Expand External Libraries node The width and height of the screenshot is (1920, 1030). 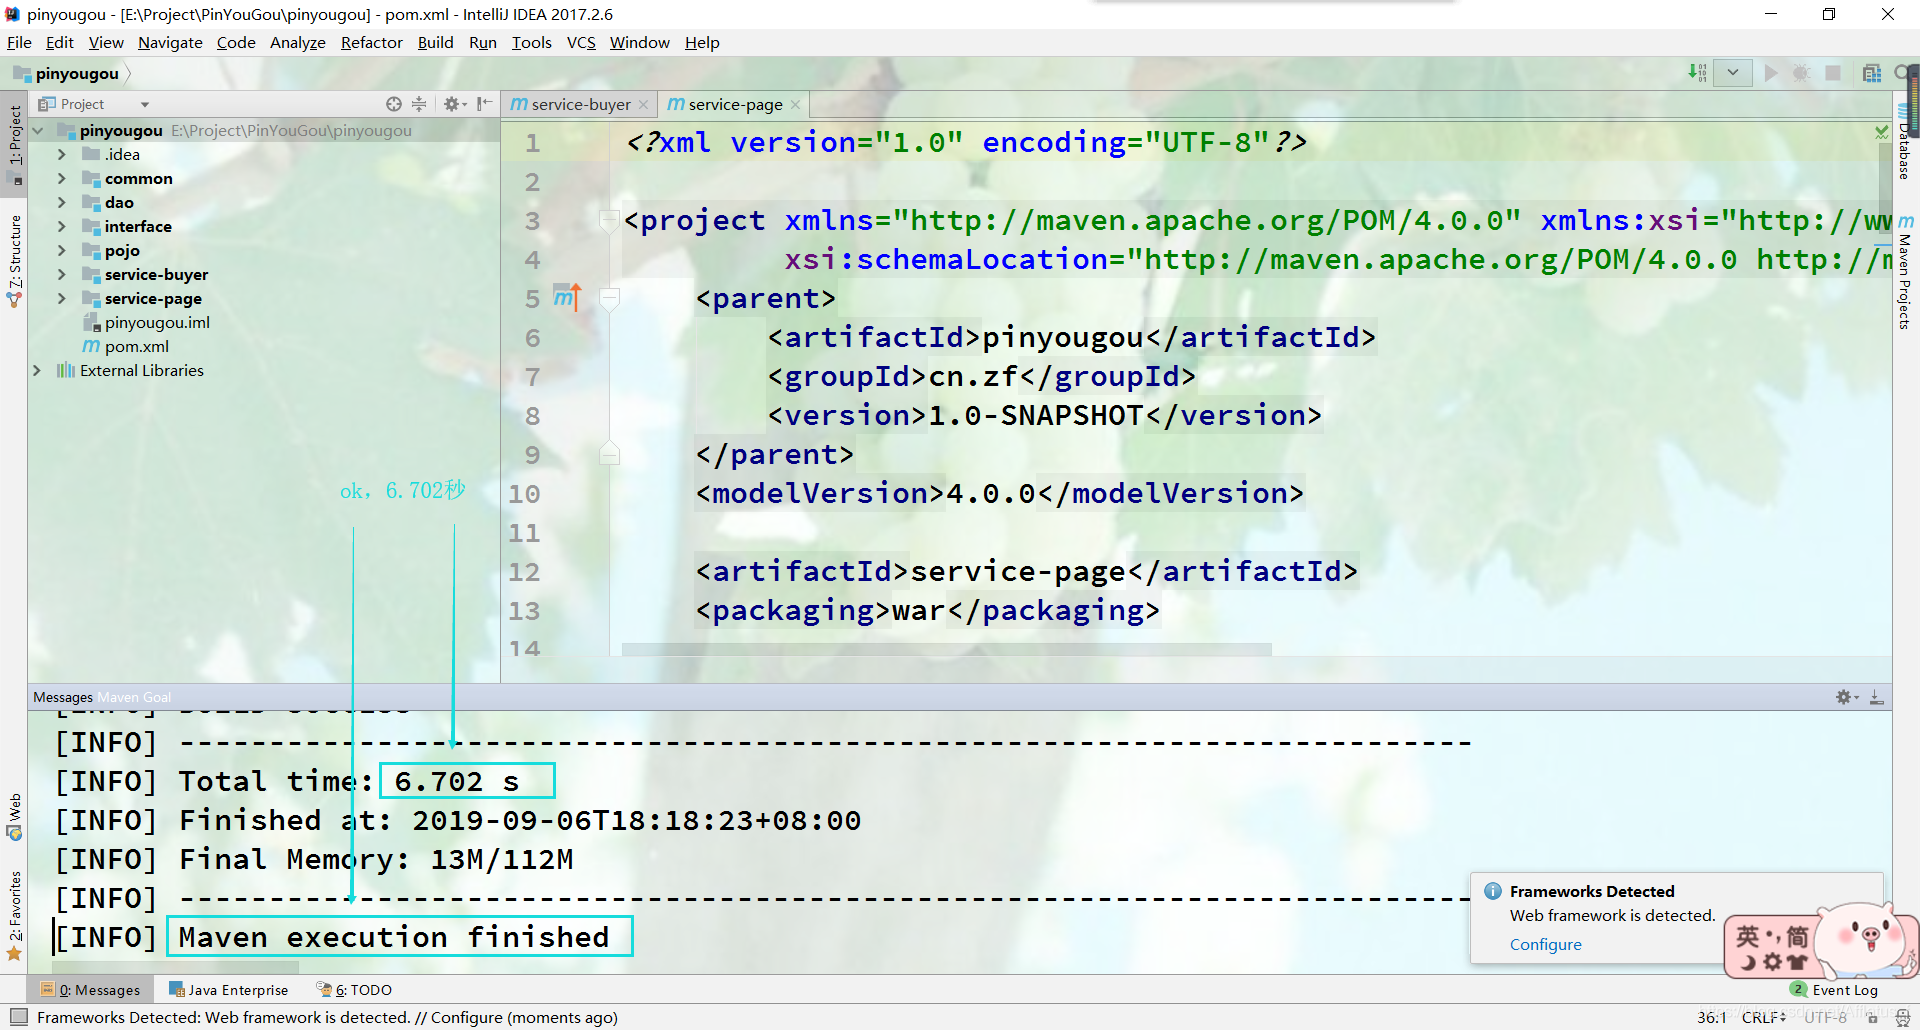(x=37, y=371)
